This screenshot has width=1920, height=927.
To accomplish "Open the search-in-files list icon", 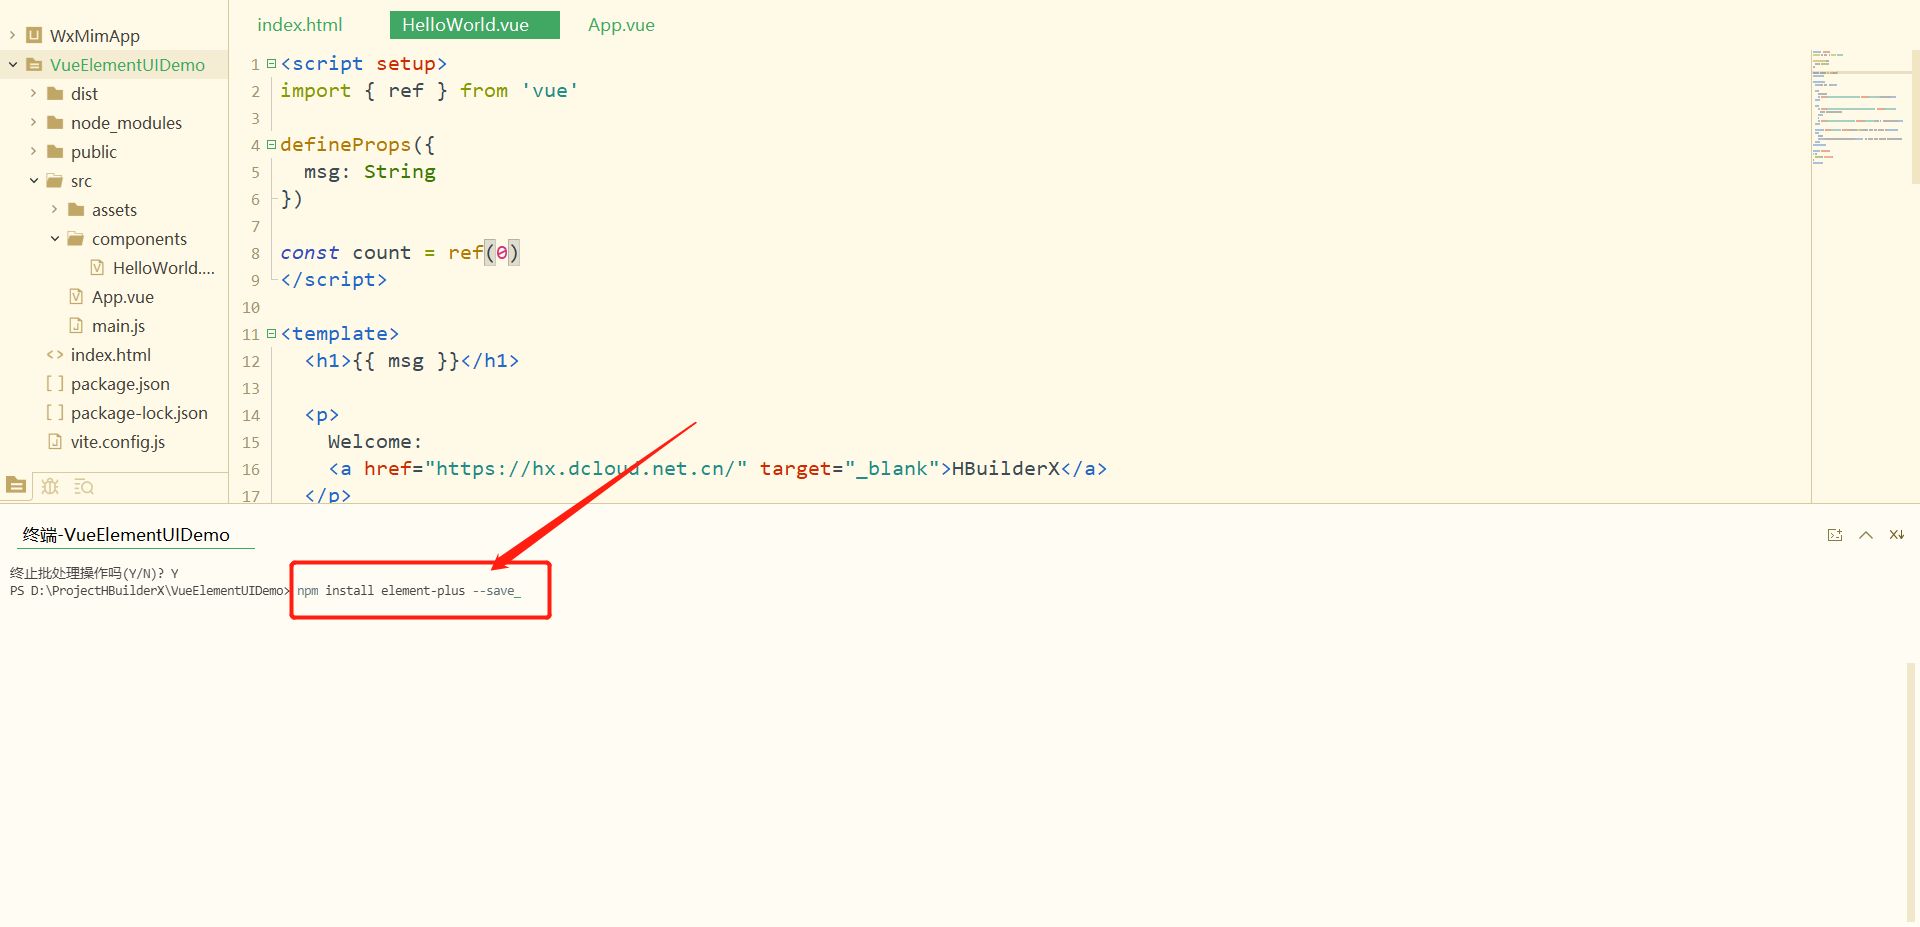I will [x=84, y=487].
